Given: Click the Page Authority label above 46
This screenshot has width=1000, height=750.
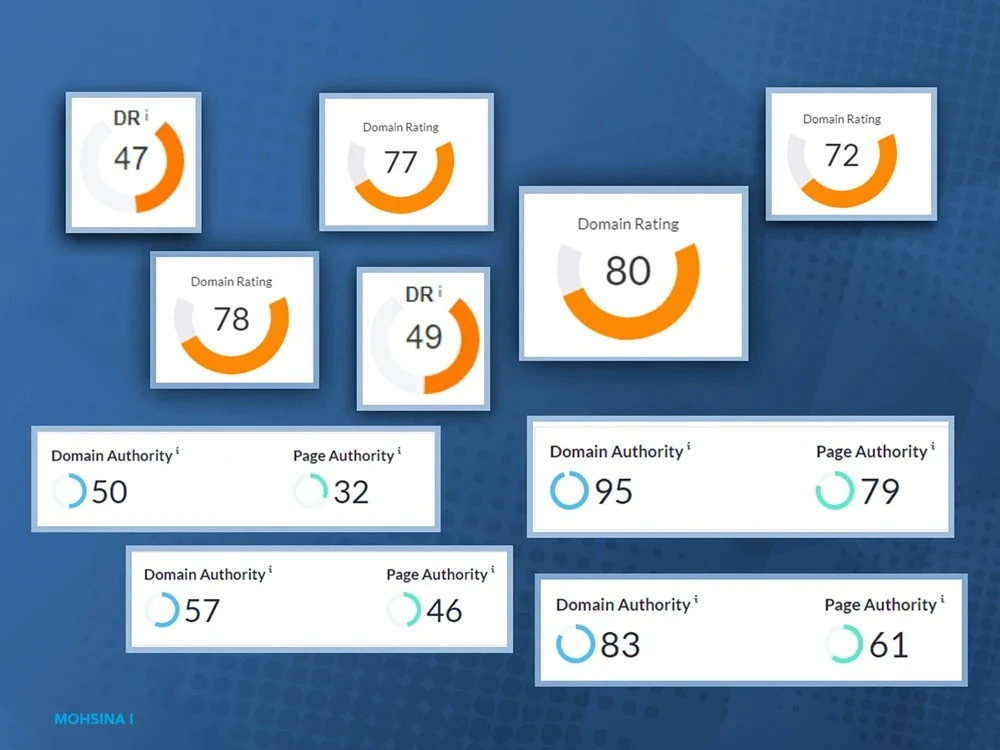Looking at the screenshot, I should [437, 574].
